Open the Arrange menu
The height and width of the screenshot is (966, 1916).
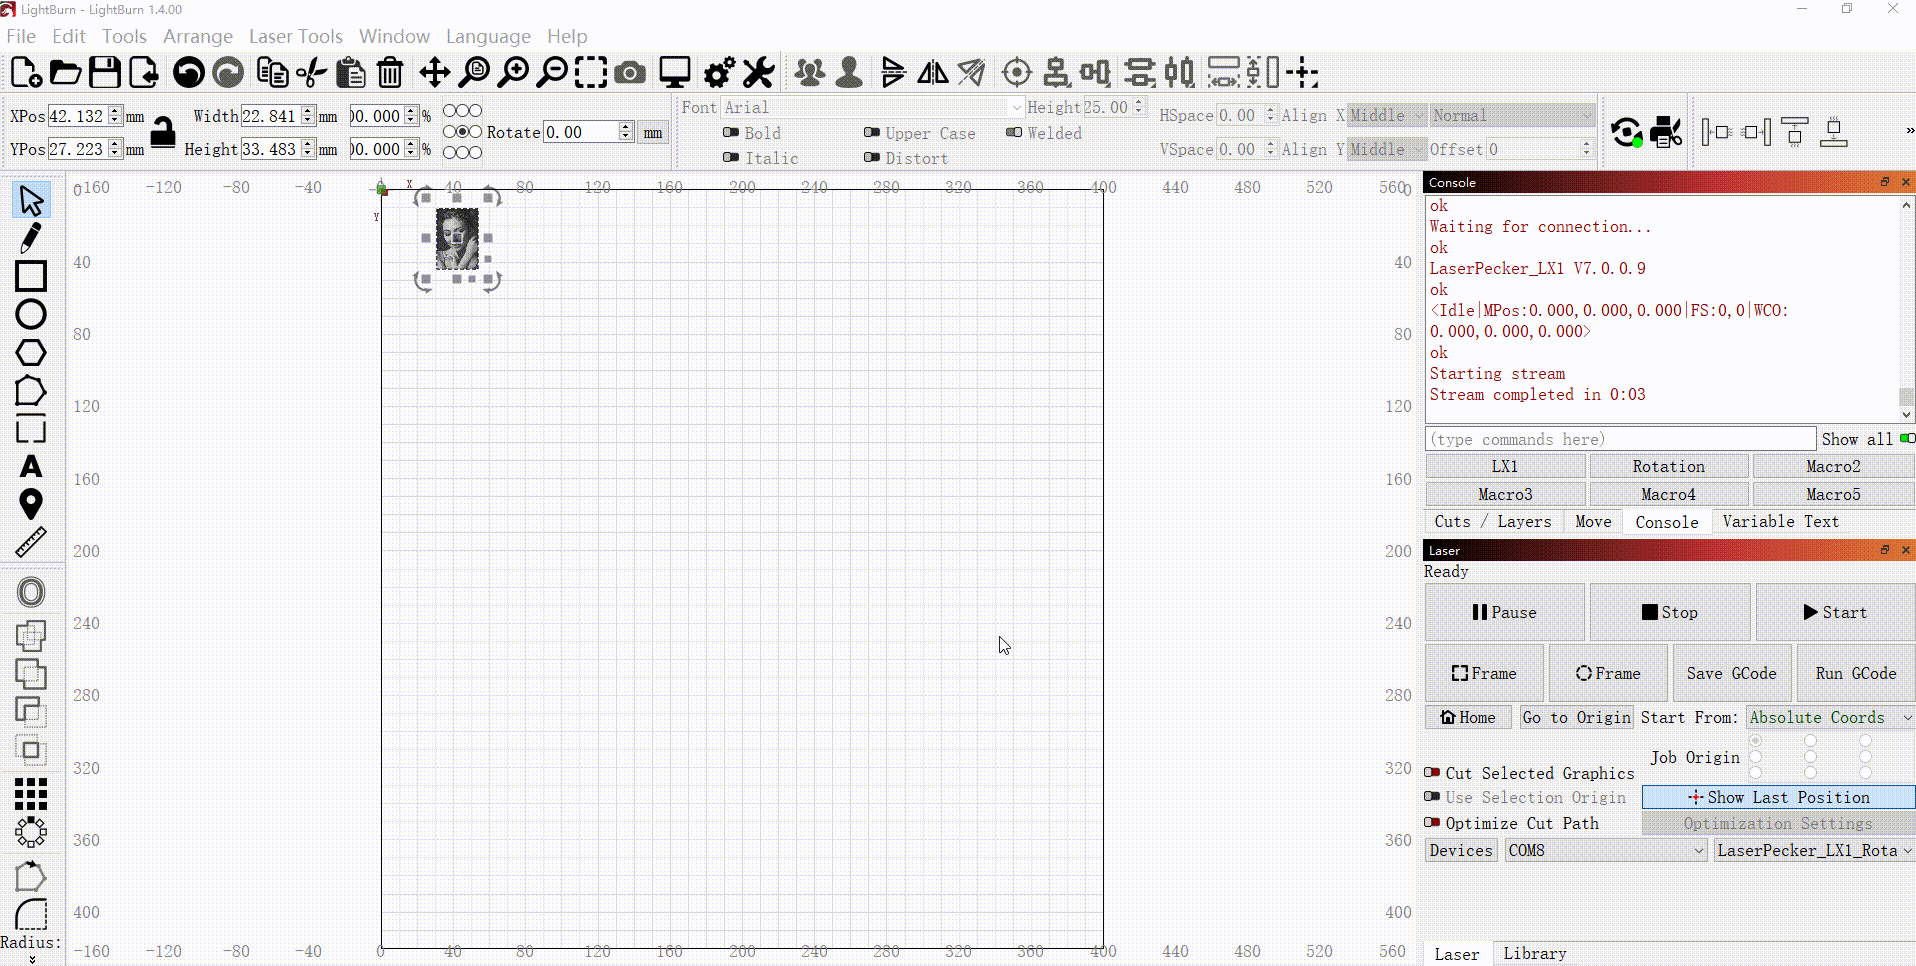pos(198,36)
